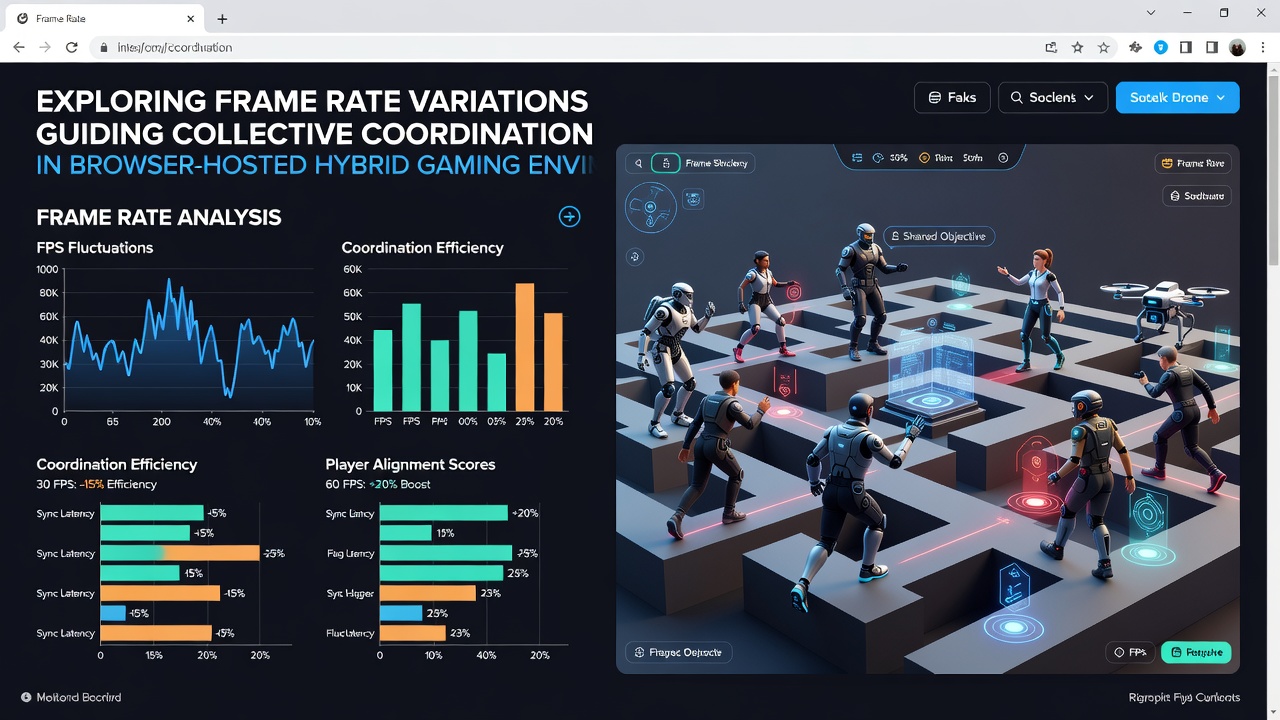Open the profile avatar in the browser toolbar
This screenshot has height=720, width=1280.
[1237, 47]
